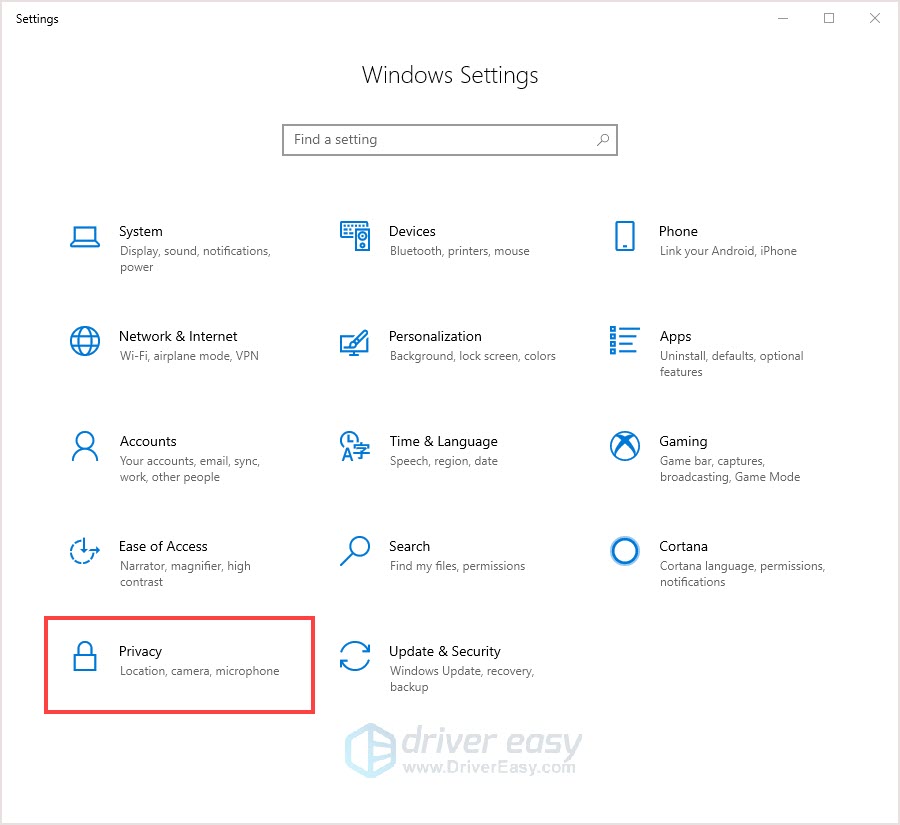Select the Accounts person icon

click(x=85, y=446)
